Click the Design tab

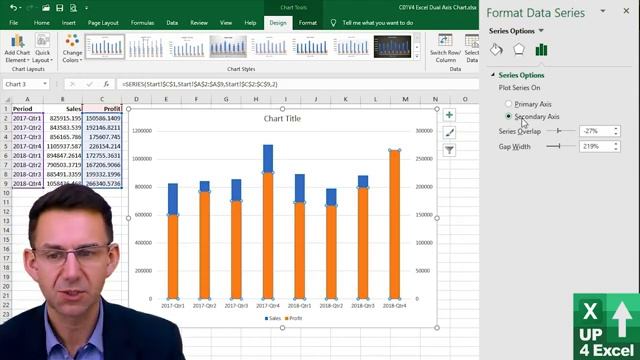tap(278, 23)
